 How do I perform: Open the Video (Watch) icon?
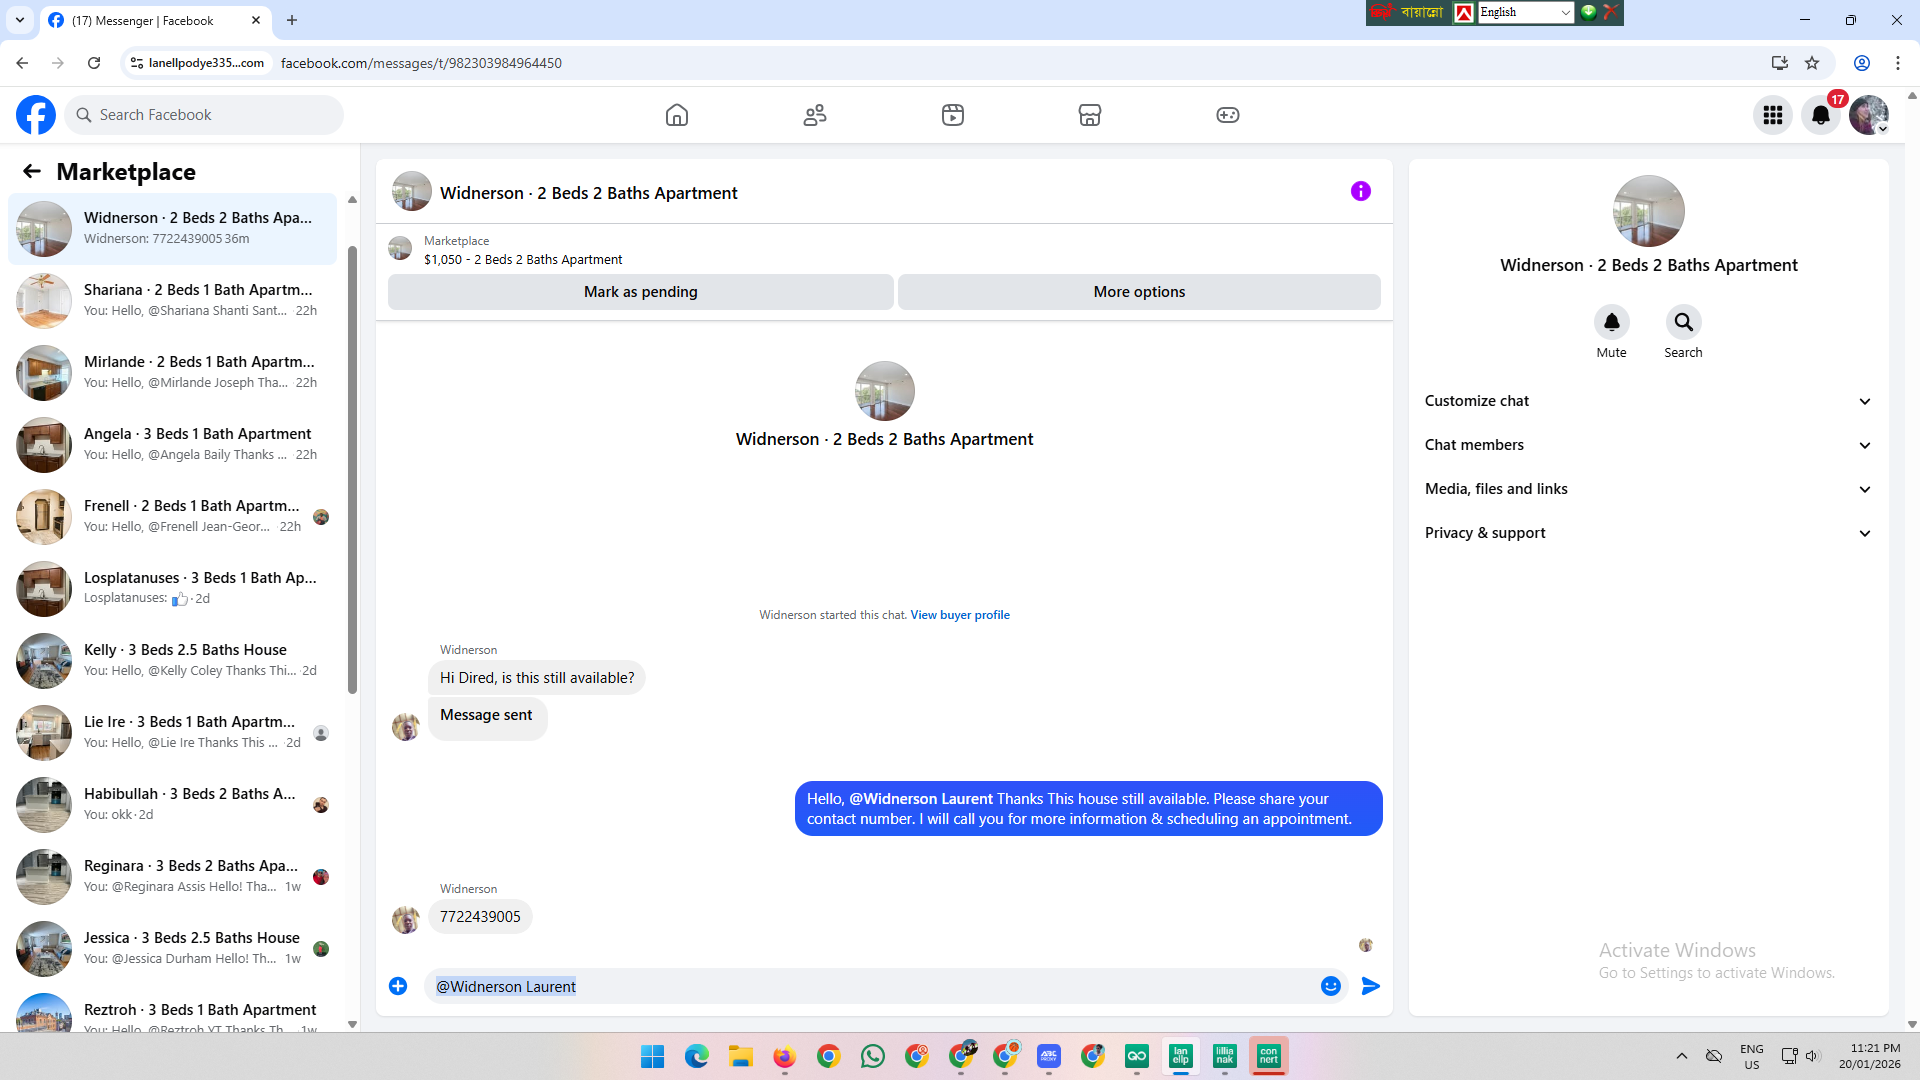coord(953,115)
